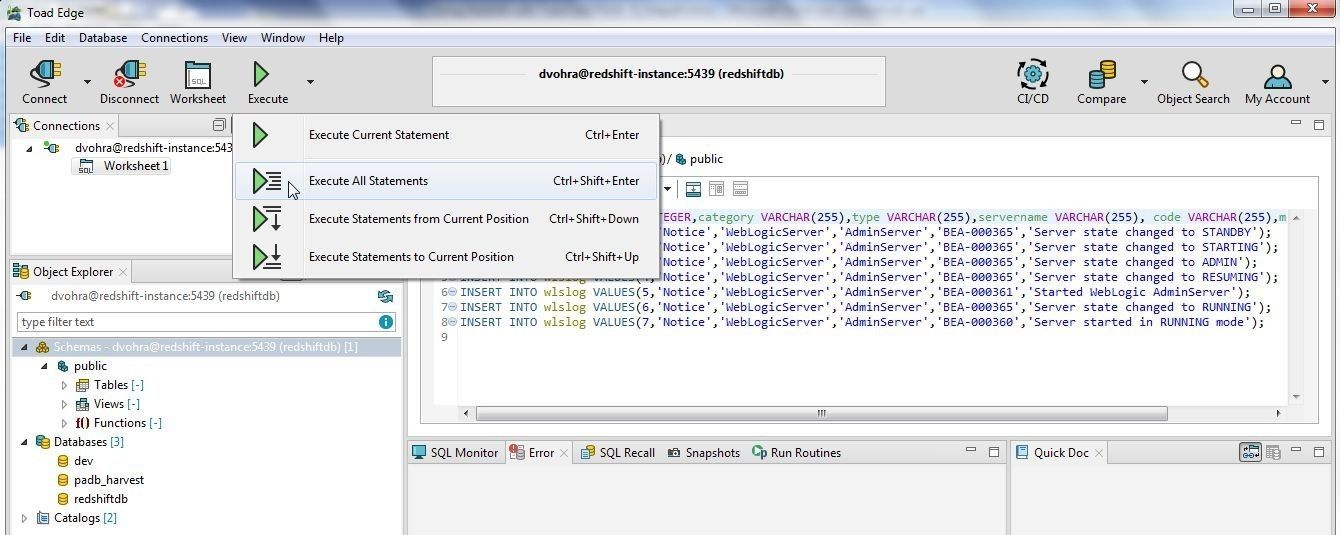Click the Disconnect toolbar icon
1340x535 pixels.
click(129, 74)
